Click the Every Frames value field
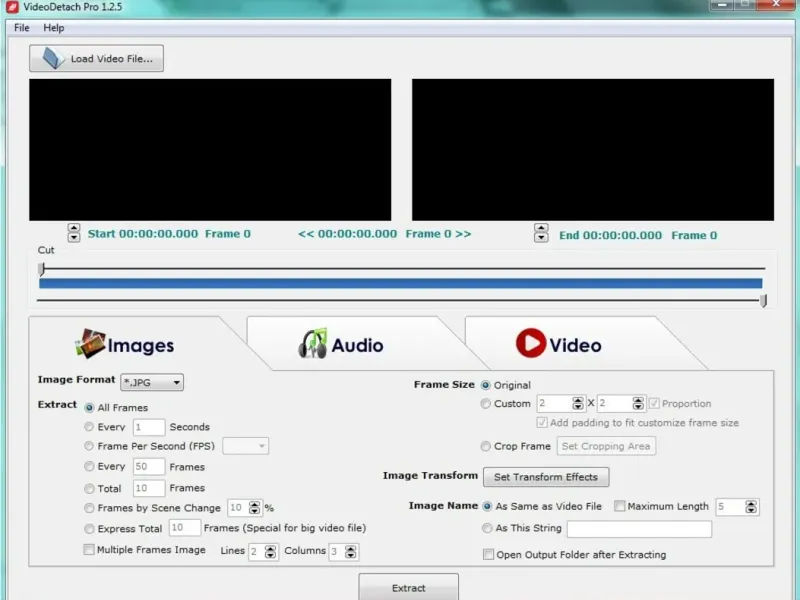This screenshot has height=600, width=800. tap(149, 466)
